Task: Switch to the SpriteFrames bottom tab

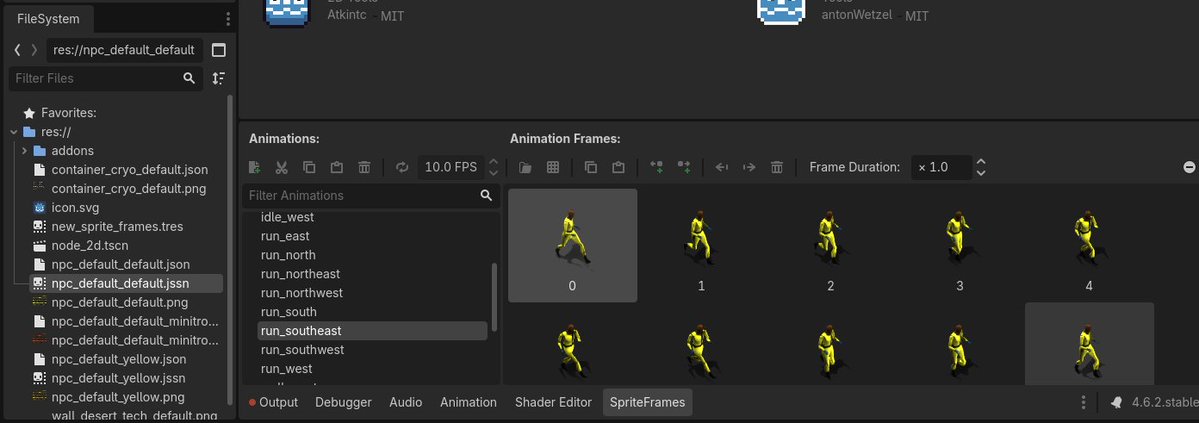Action: pos(648,402)
